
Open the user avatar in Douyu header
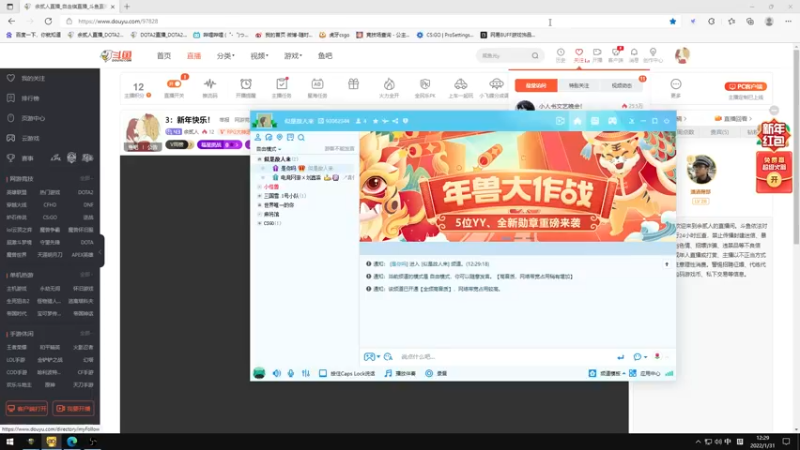[682, 55]
